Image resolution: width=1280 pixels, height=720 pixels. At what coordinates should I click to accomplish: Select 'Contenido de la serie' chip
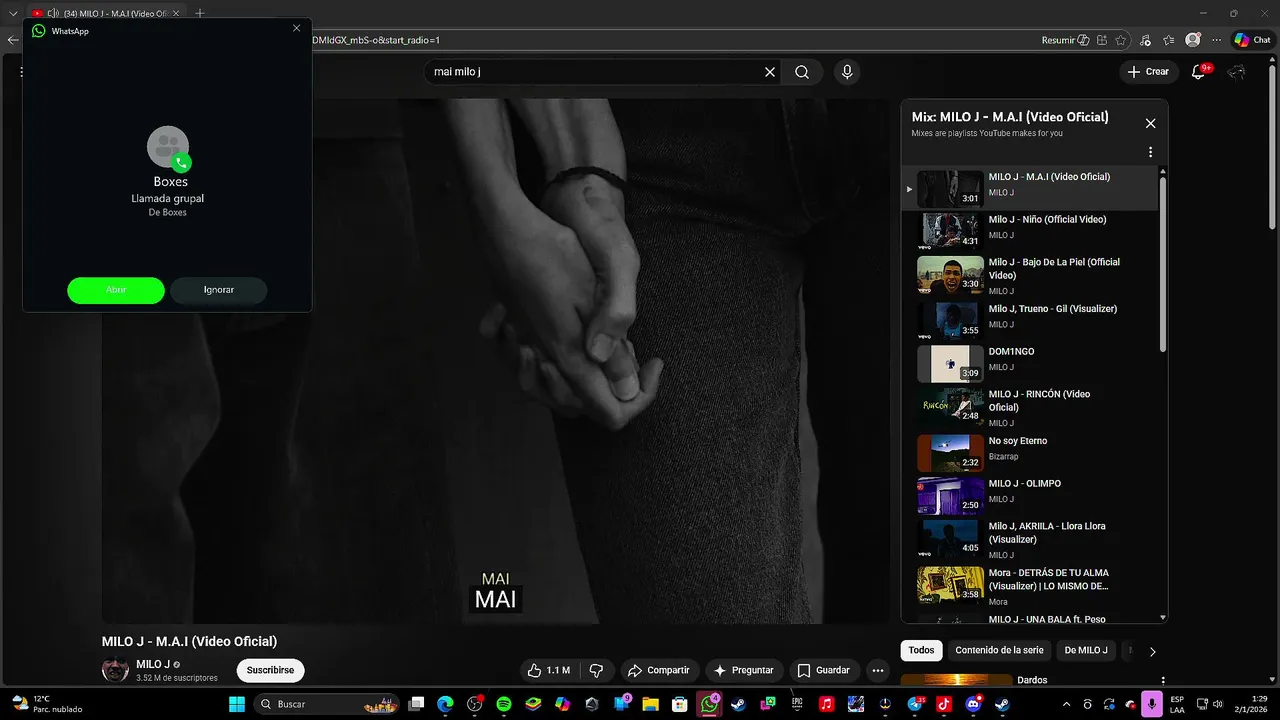pyautogui.click(x=999, y=650)
